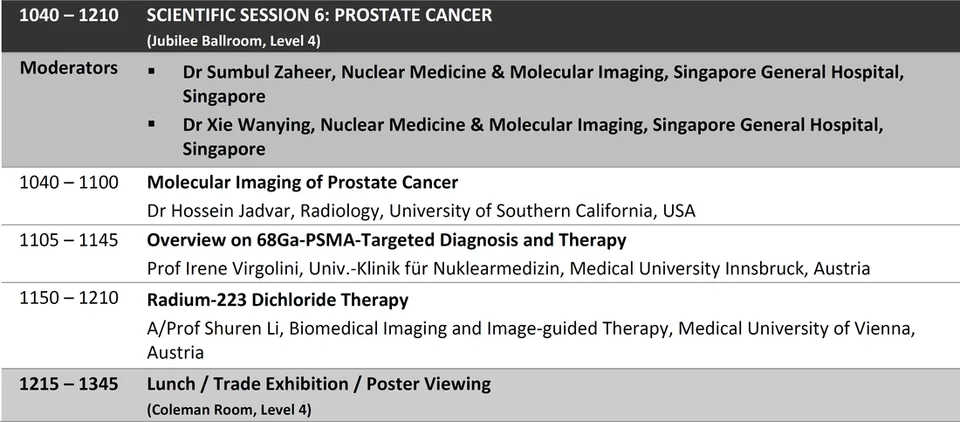Select speaker Dr Hossein Jadvar line
960x422 pixels.
(421, 211)
